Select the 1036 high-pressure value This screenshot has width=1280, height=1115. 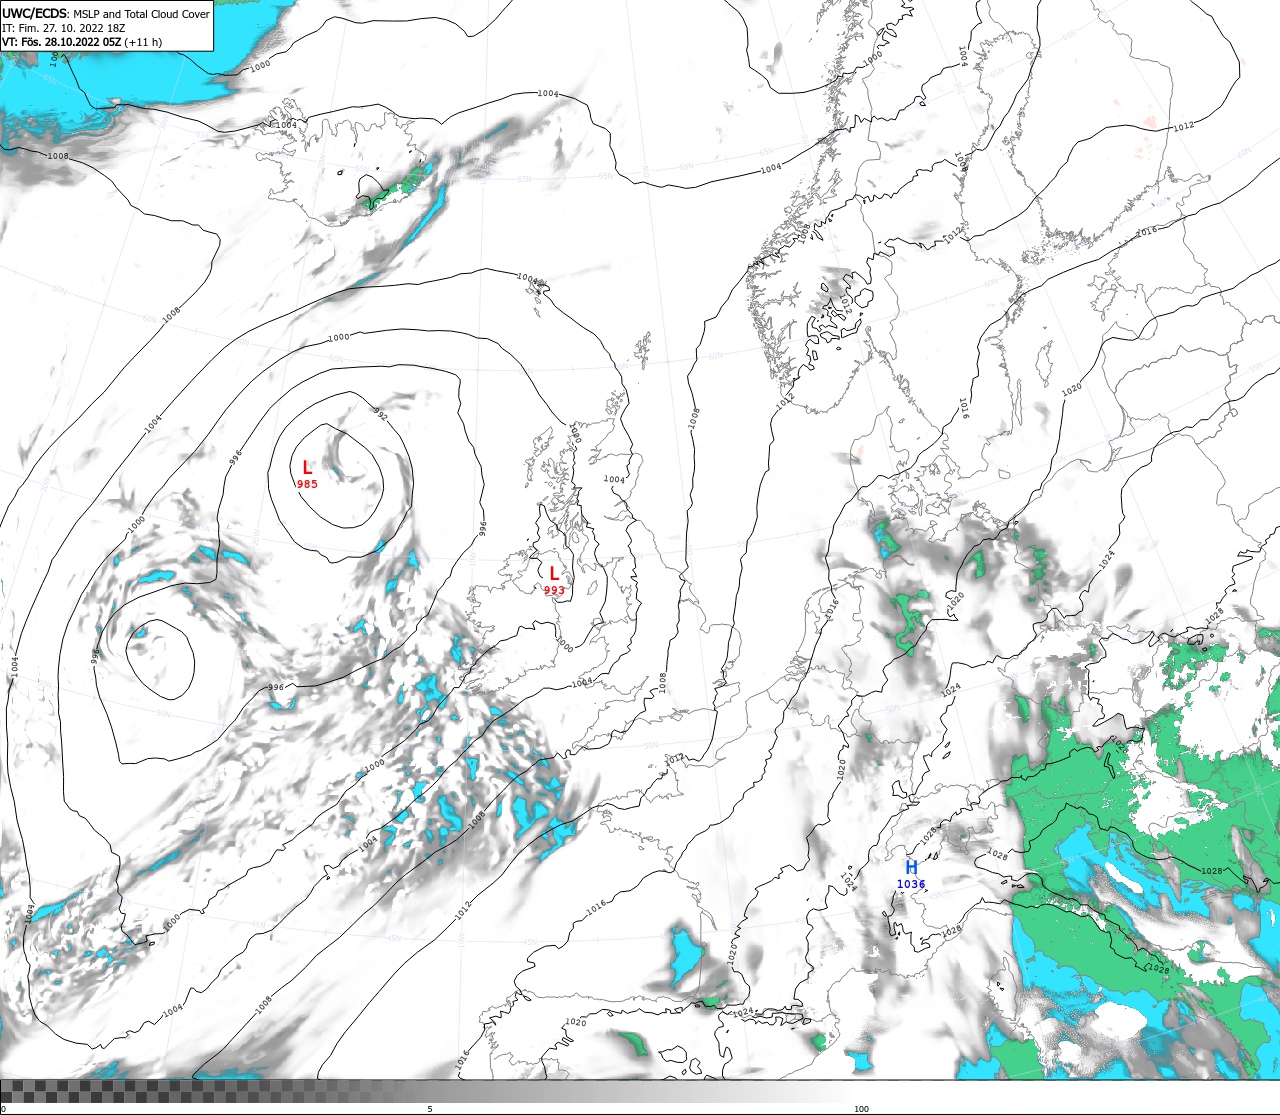(x=911, y=884)
